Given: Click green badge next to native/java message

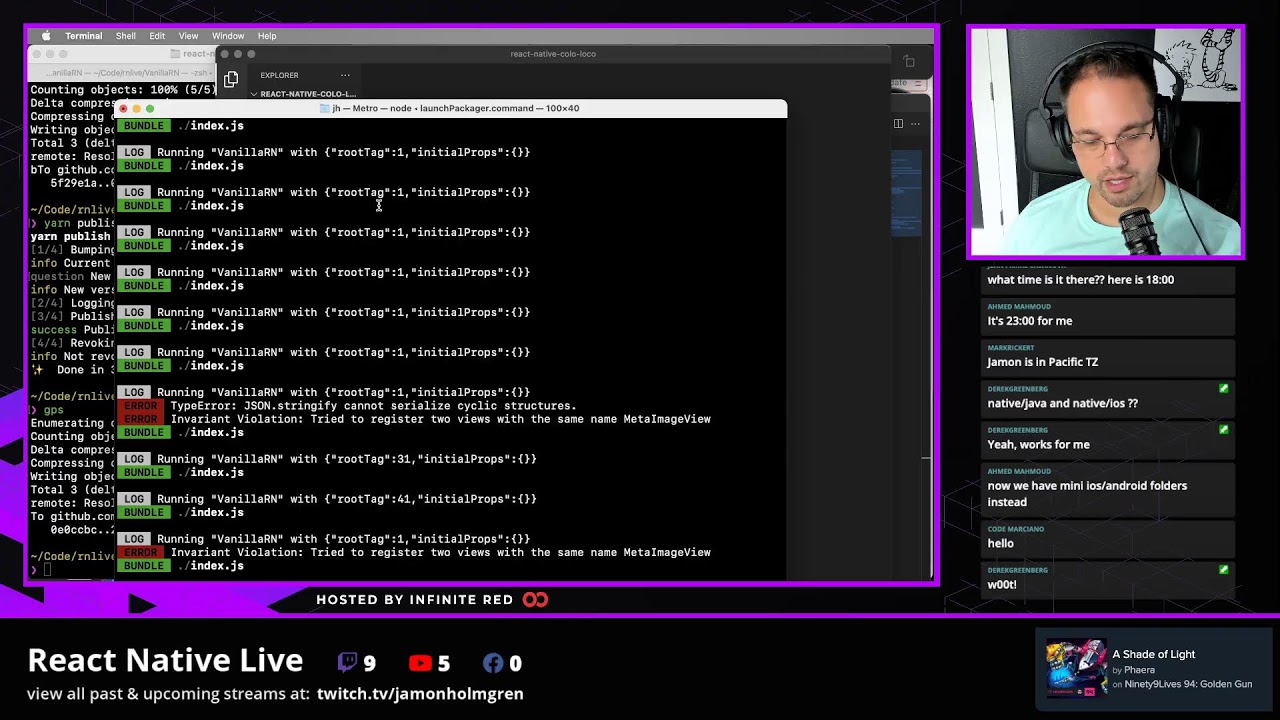Looking at the screenshot, I should pos(1223,388).
